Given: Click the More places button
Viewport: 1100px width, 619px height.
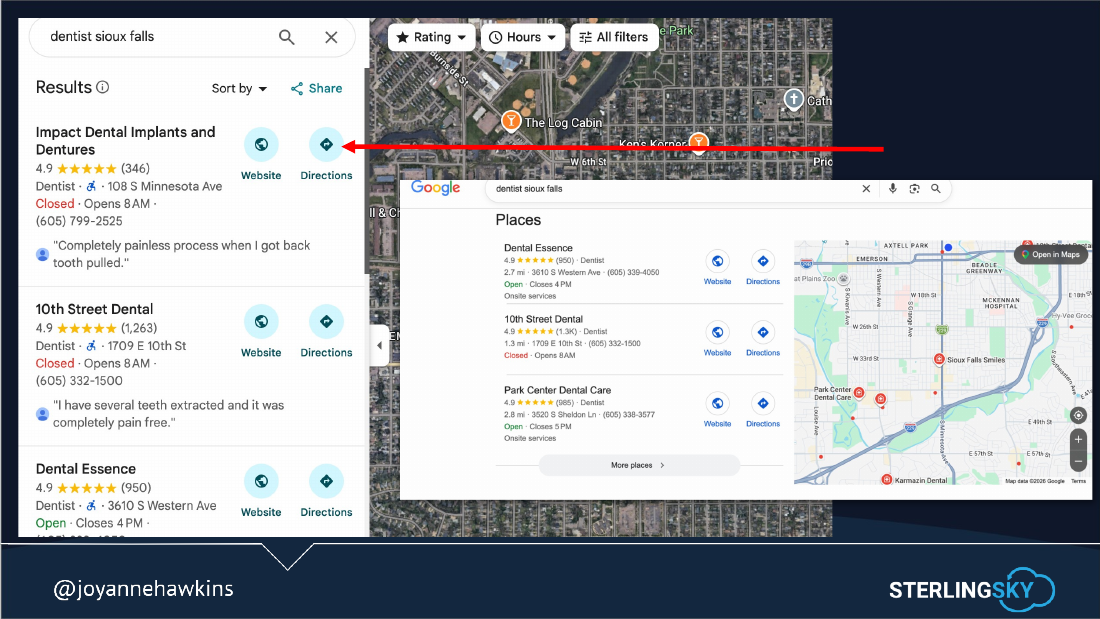Looking at the screenshot, I should tap(639, 465).
